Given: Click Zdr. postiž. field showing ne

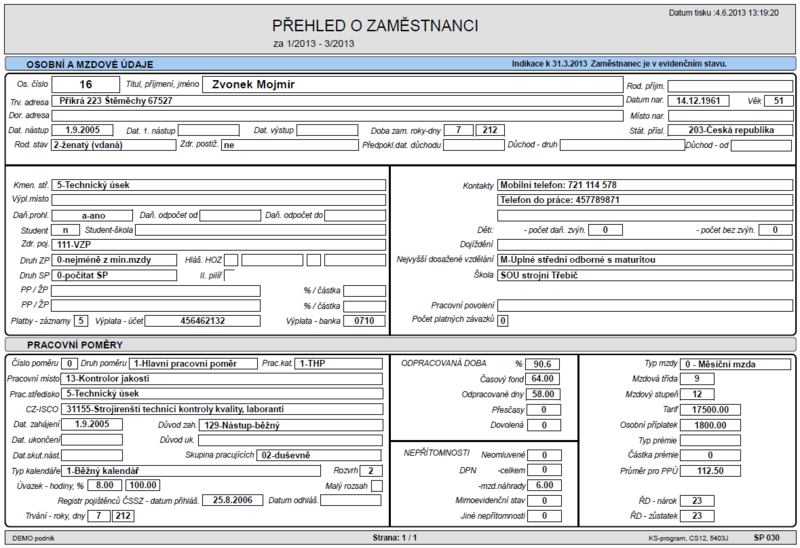Looking at the screenshot, I should coord(290,145).
